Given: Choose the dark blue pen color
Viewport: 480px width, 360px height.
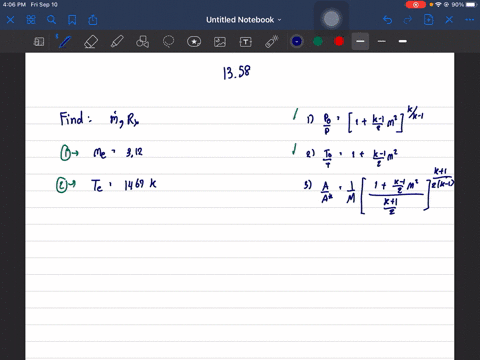Looking at the screenshot, I should click(297, 41).
